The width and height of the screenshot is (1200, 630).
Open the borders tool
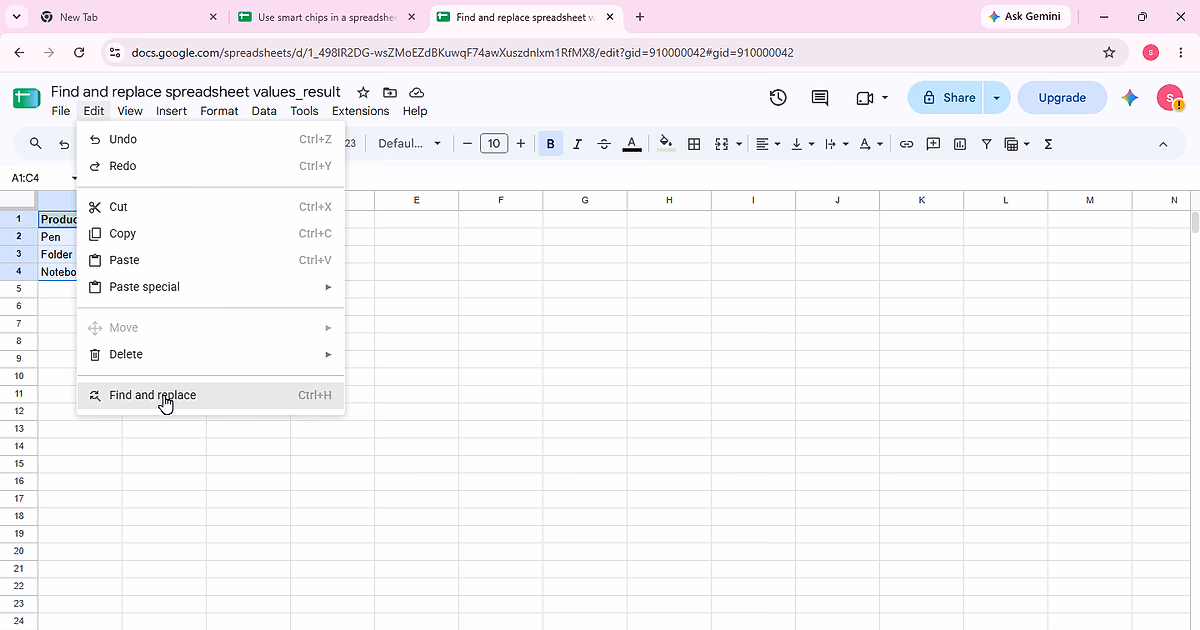click(x=694, y=144)
